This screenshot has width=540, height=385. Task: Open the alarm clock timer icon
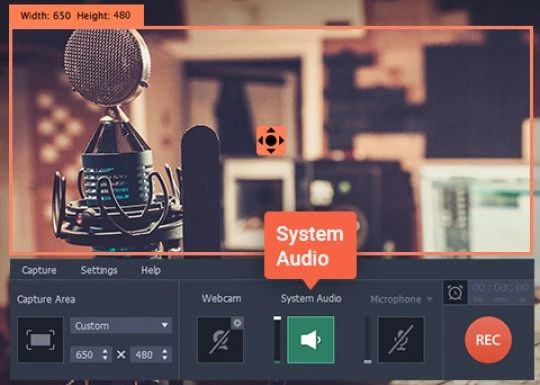pos(455,293)
